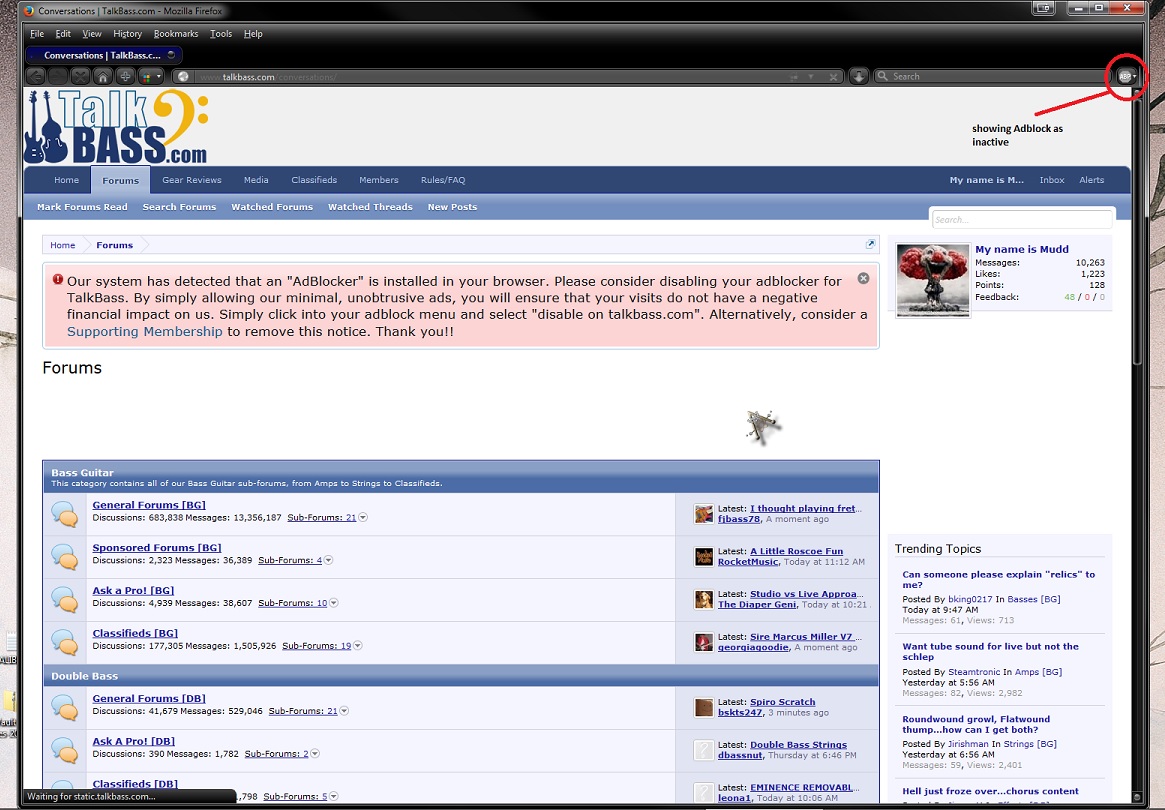1165x810 pixels.
Task: Open the Alerts link
Action: point(1091,180)
